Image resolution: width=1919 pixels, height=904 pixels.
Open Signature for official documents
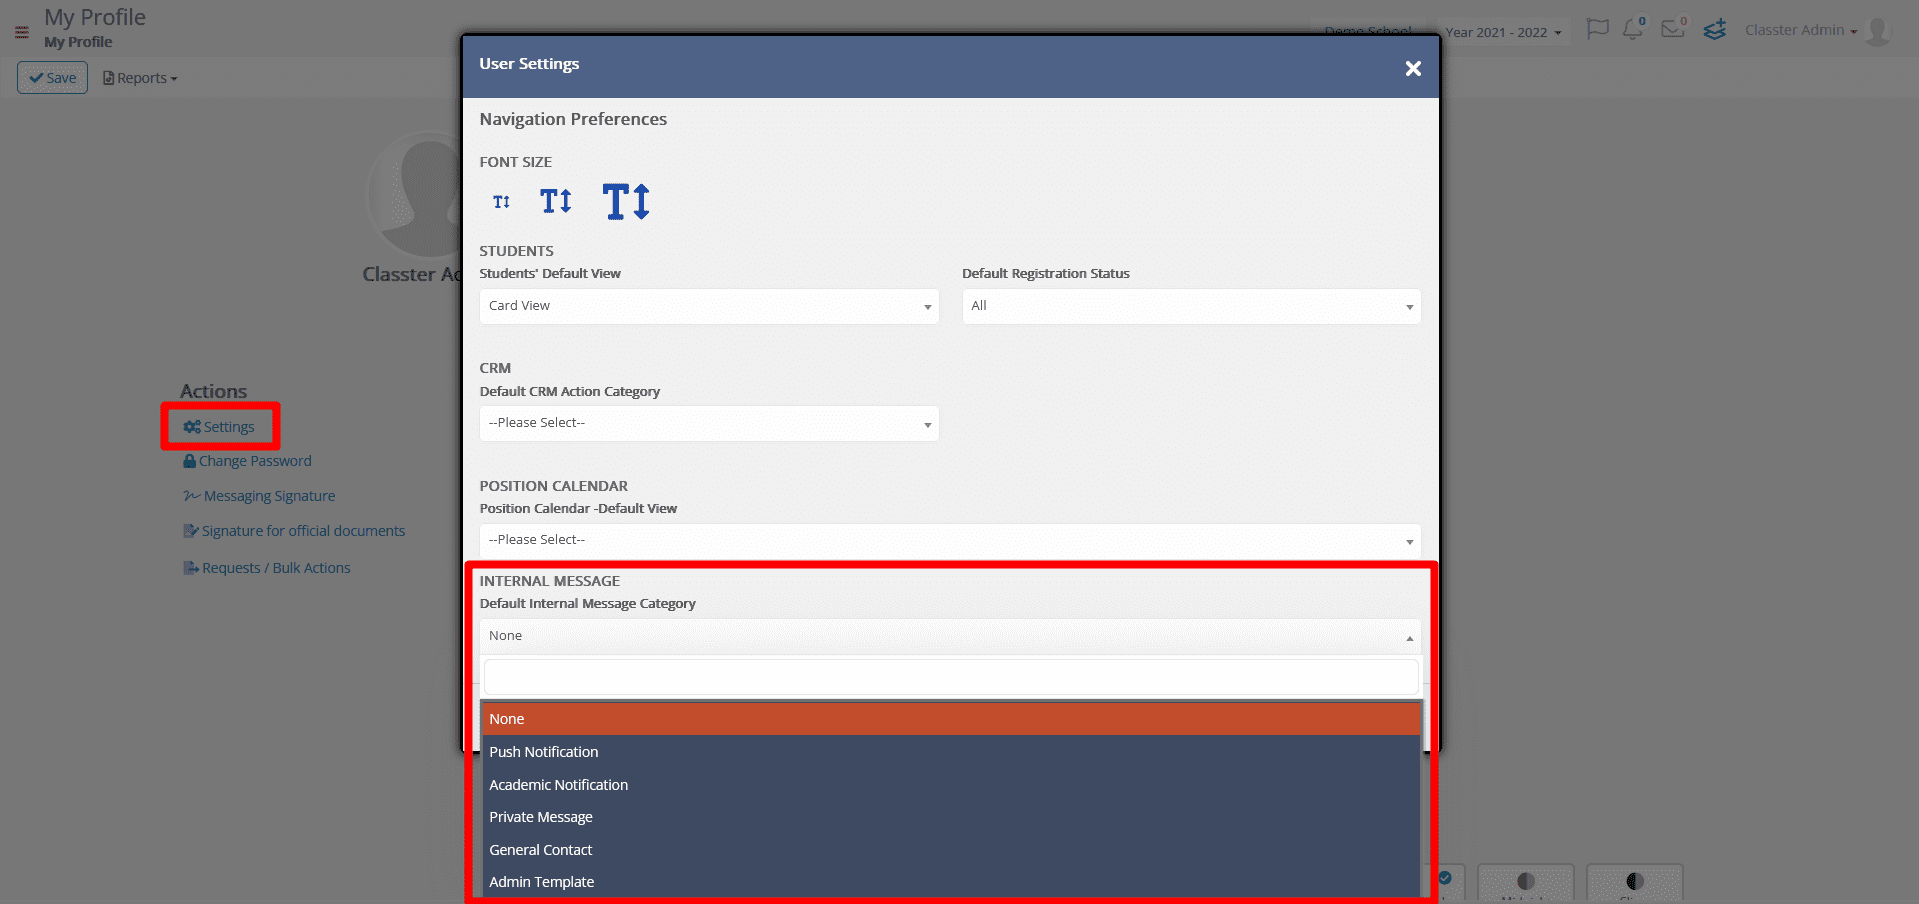[294, 531]
